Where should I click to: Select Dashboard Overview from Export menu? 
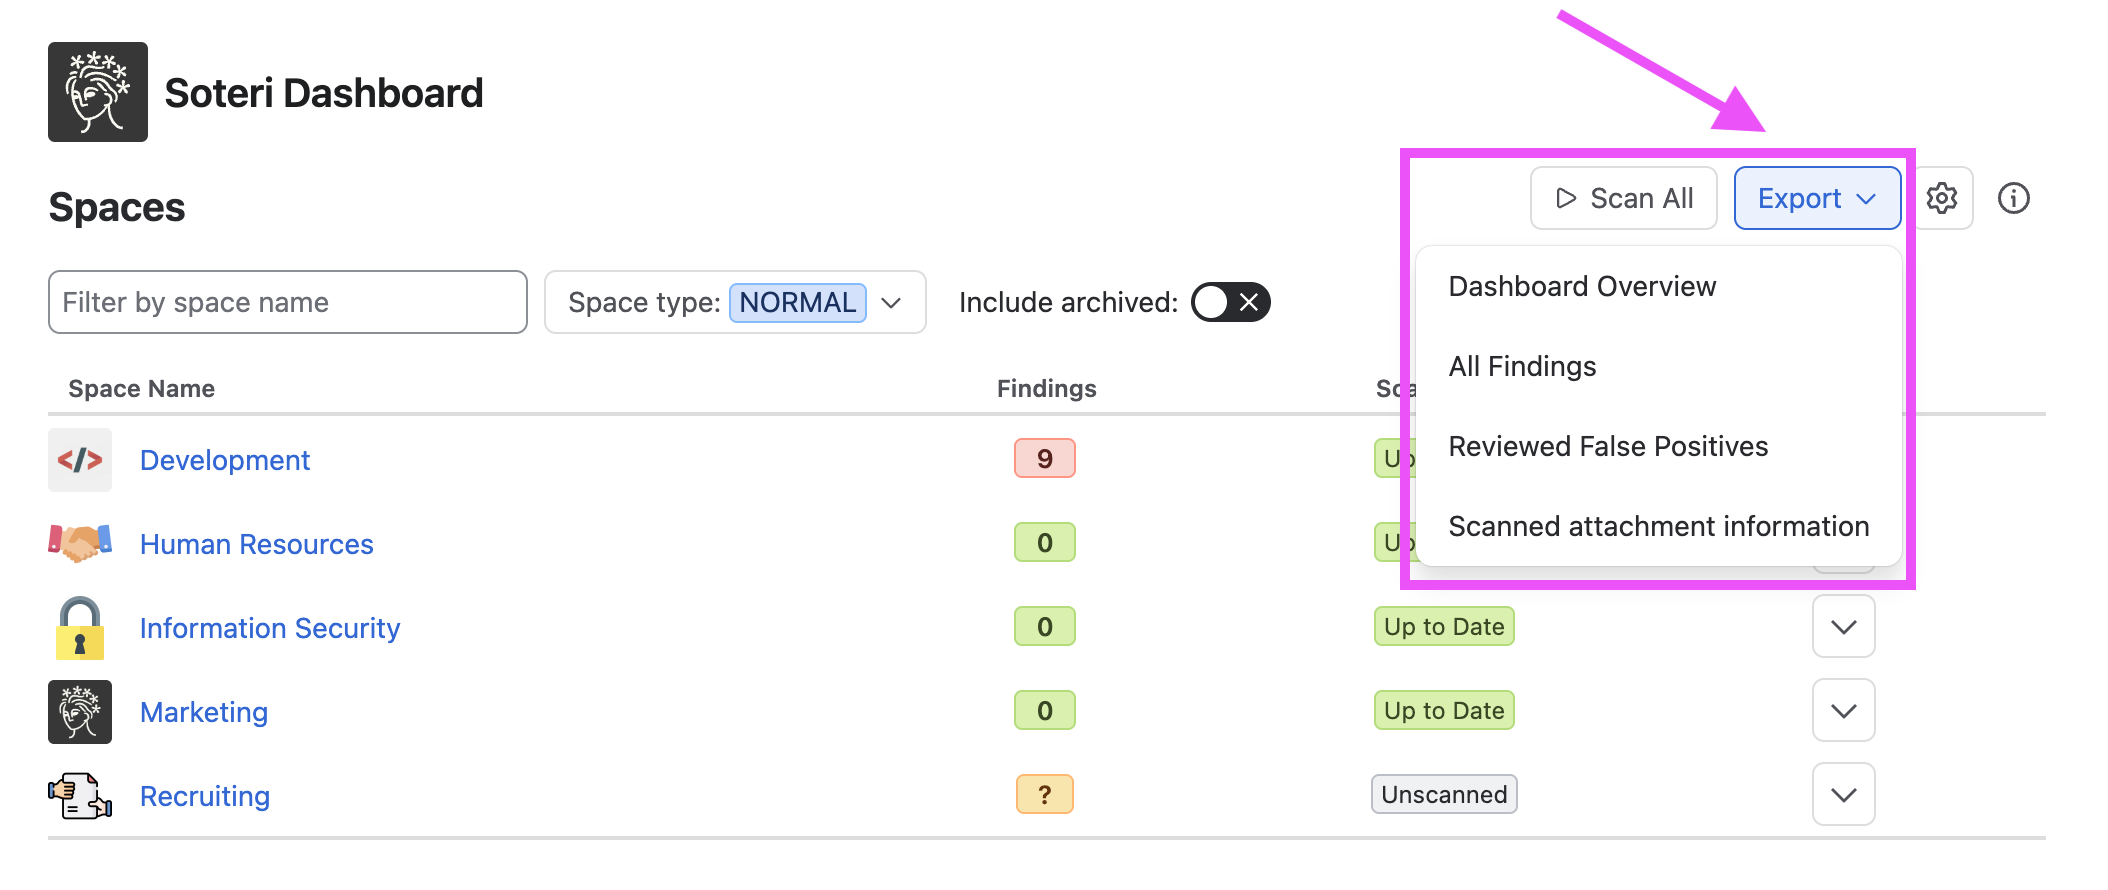pyautogui.click(x=1582, y=286)
